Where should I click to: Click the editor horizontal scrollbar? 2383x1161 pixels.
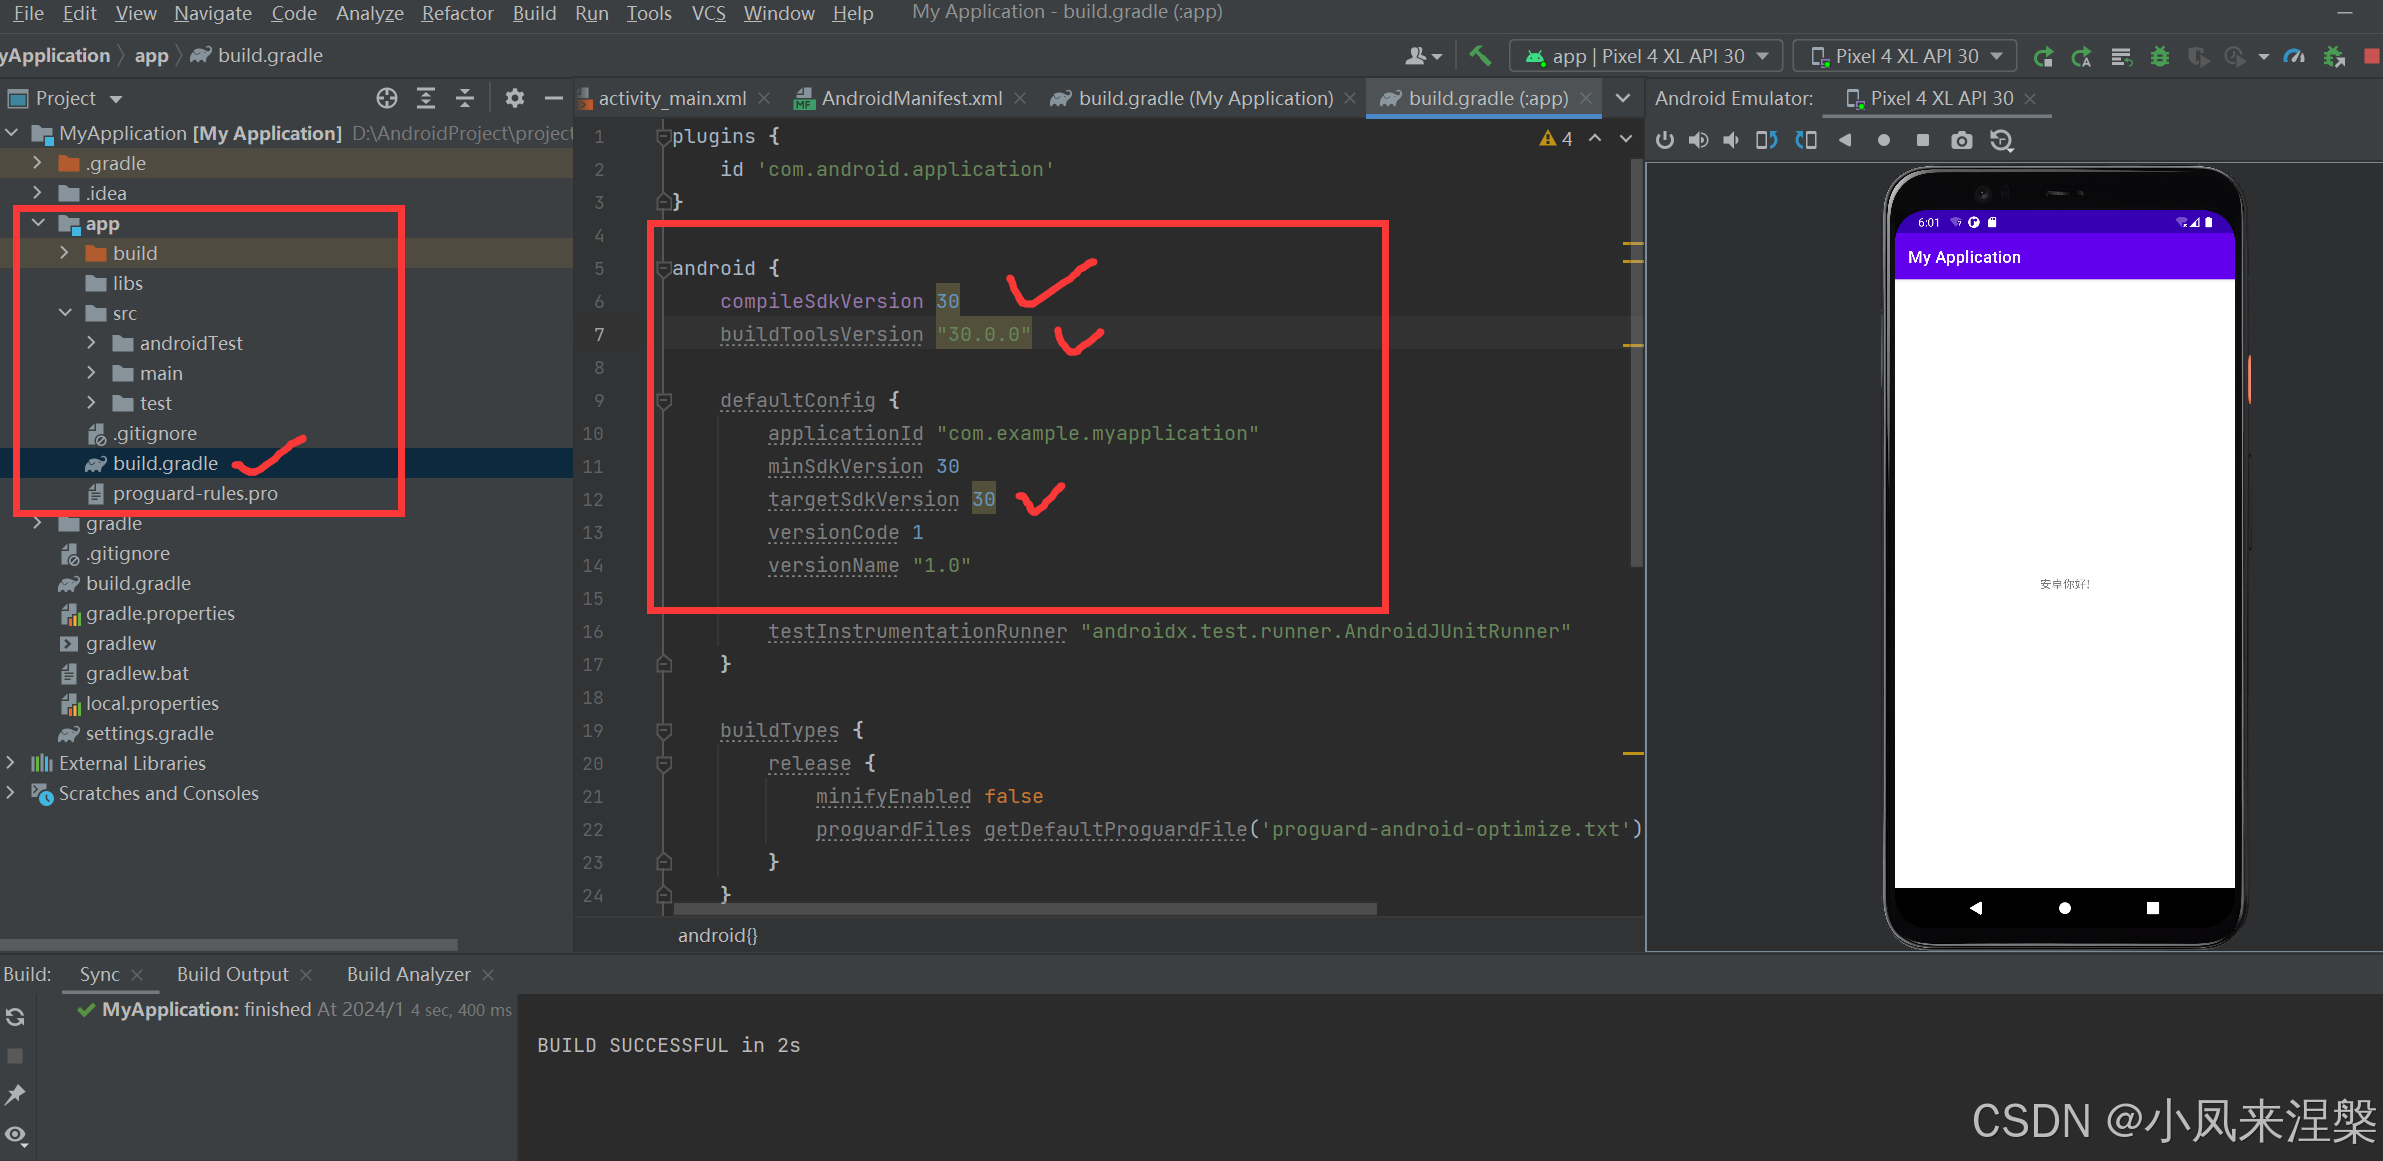(1024, 909)
